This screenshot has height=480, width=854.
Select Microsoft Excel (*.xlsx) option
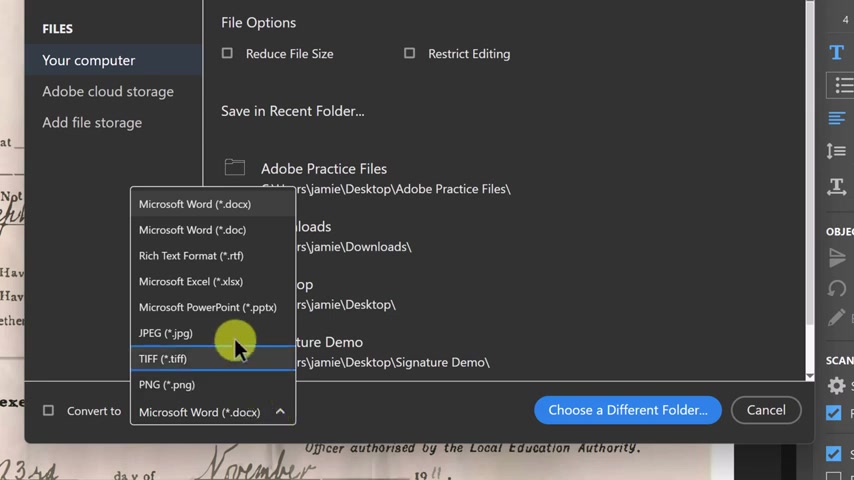coord(213,281)
